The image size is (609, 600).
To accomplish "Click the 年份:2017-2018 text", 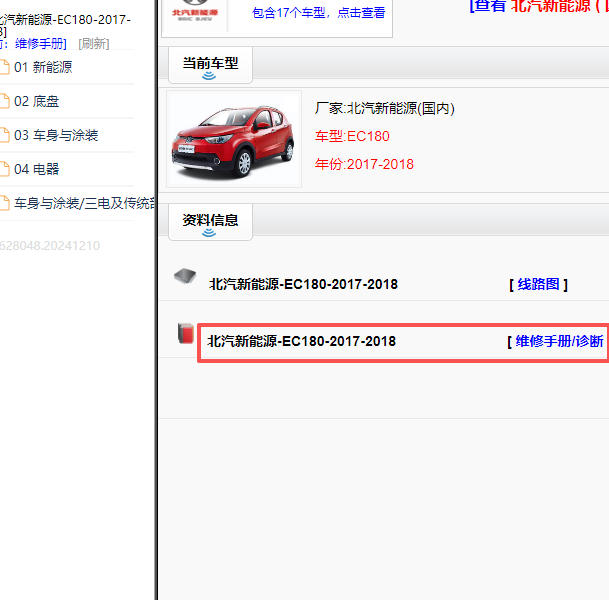I will (x=364, y=164).
